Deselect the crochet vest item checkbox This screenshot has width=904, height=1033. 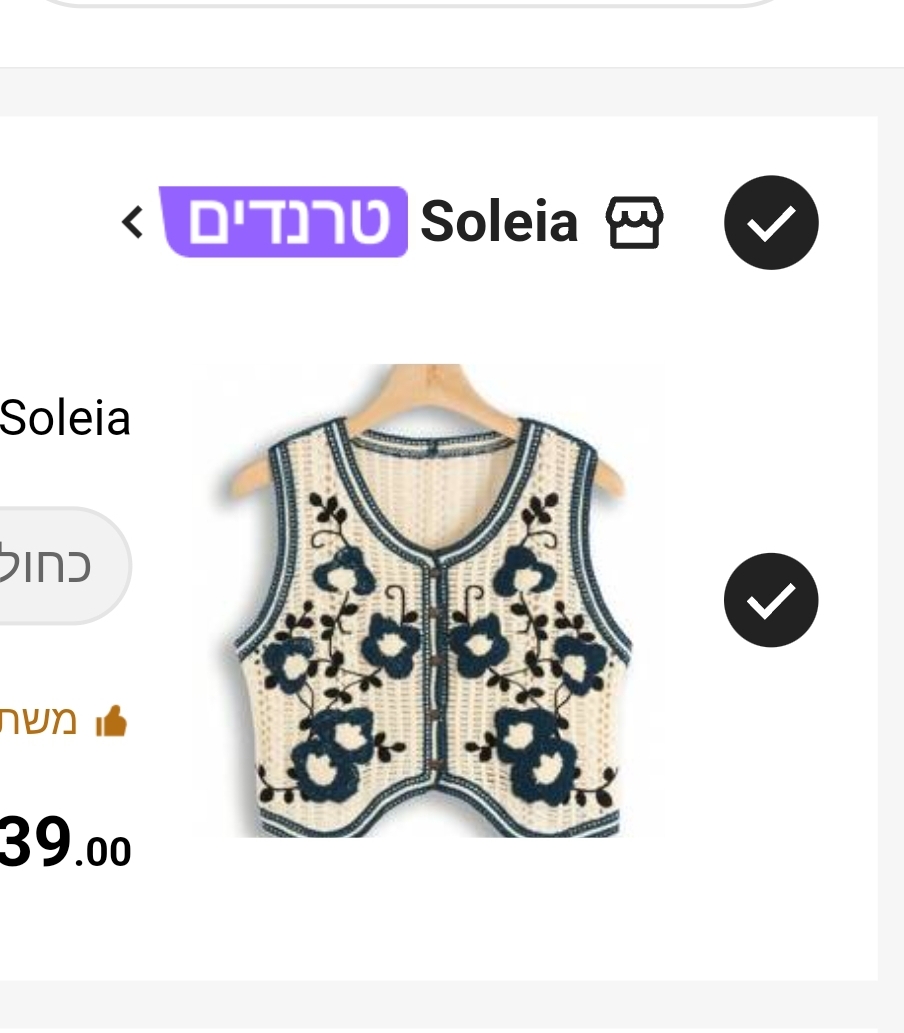771,599
